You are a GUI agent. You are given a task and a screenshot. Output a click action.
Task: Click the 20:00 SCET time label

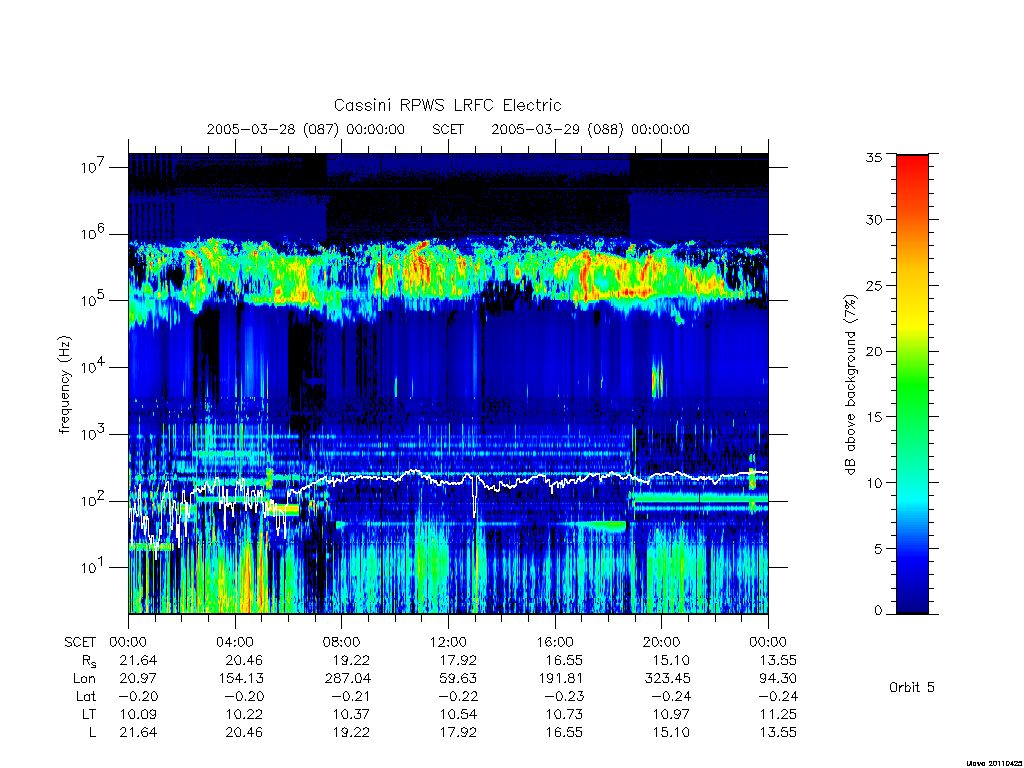(661, 642)
